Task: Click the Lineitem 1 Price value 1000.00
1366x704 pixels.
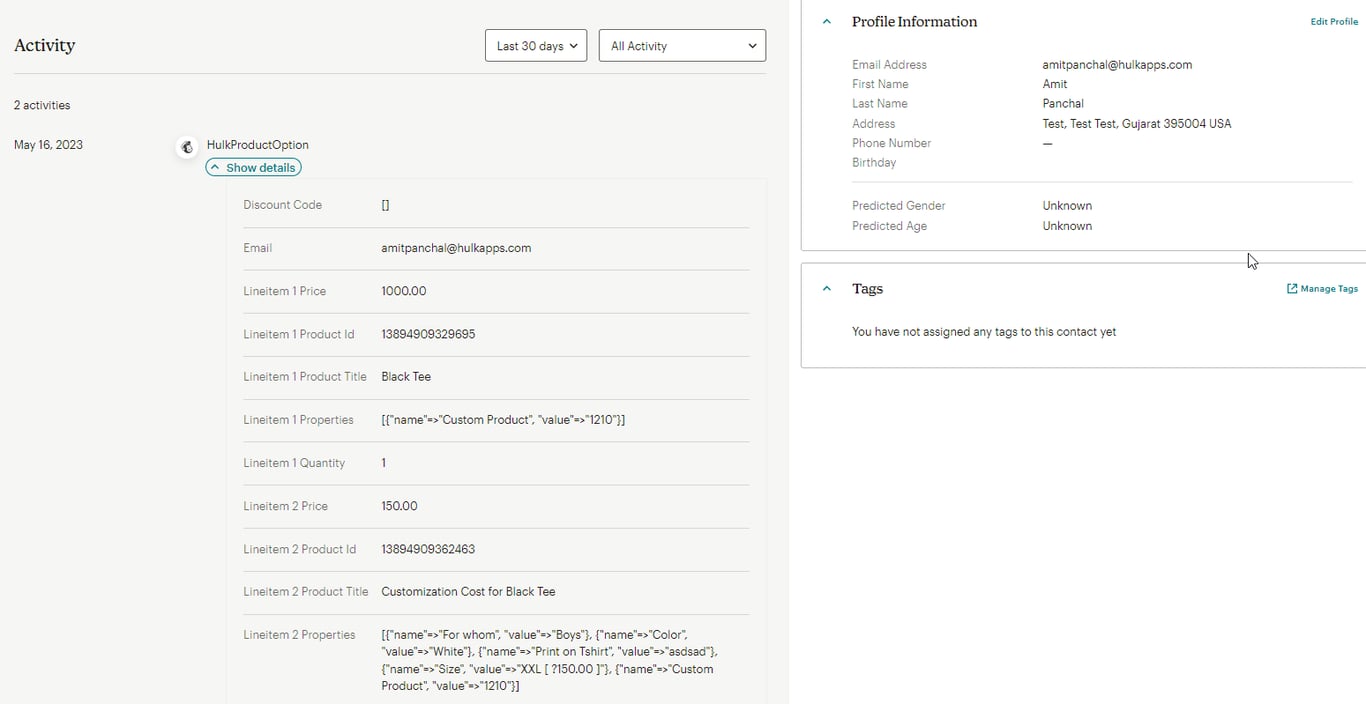Action: (404, 291)
